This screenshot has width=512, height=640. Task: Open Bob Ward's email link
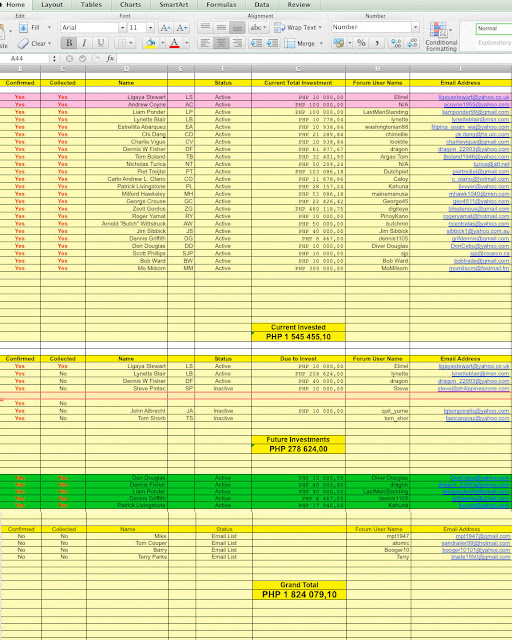482,261
